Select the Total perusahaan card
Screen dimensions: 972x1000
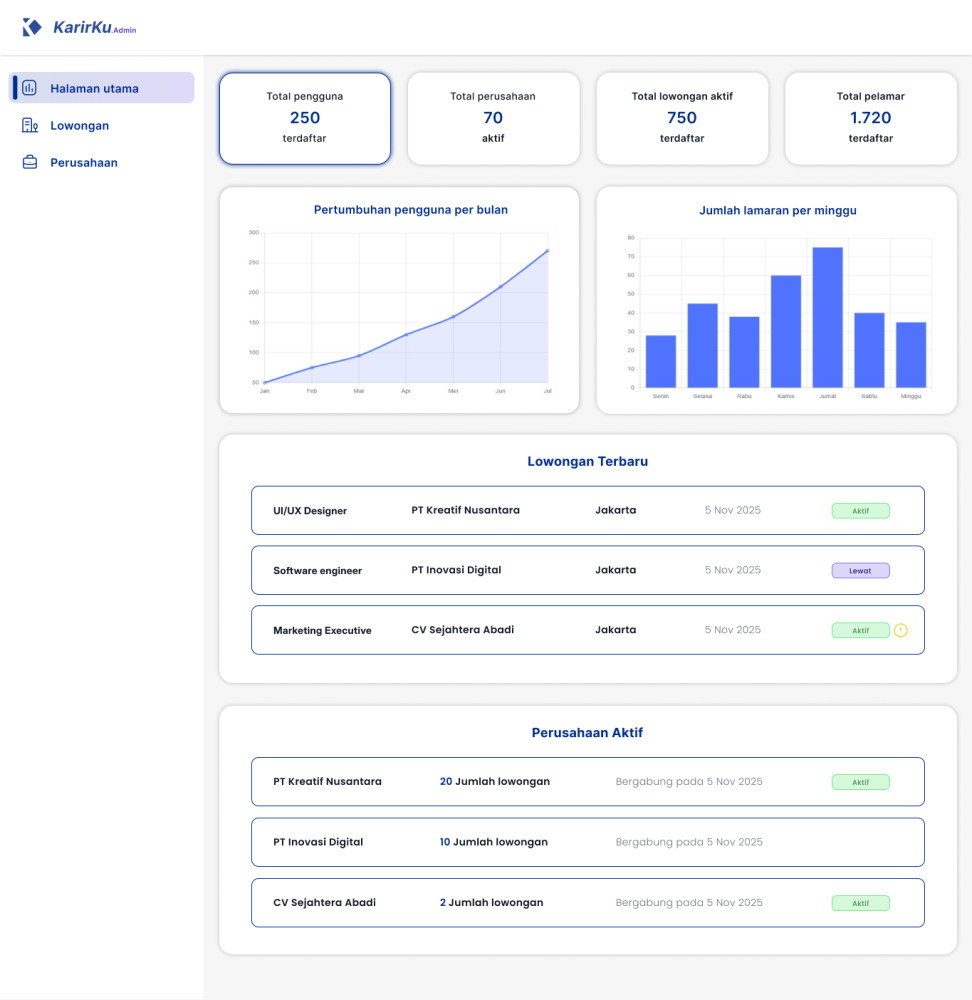(x=493, y=118)
